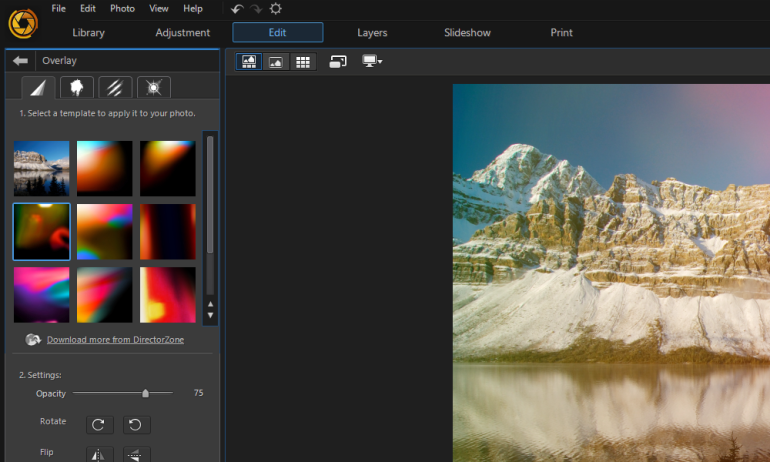
Task: Switch to single photo view mode
Action: click(x=275, y=62)
